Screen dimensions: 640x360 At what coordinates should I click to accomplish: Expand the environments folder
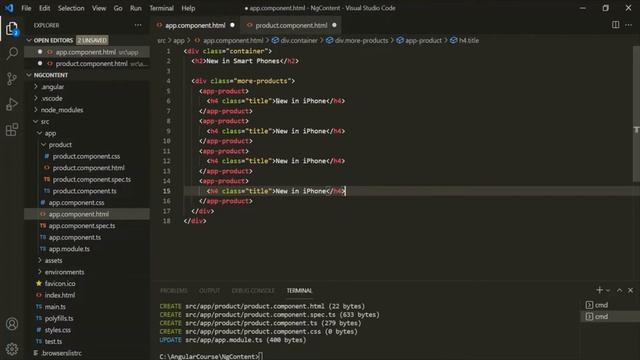pyautogui.click(x=64, y=272)
